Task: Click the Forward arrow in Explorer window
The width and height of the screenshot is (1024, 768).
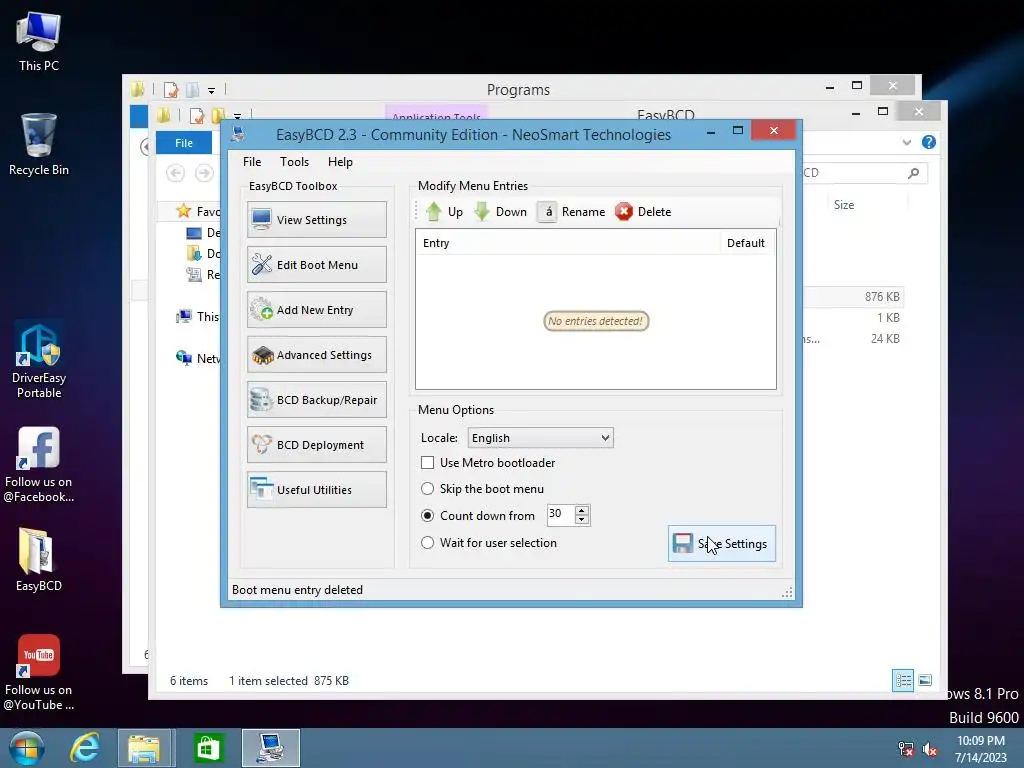Action: (204, 173)
